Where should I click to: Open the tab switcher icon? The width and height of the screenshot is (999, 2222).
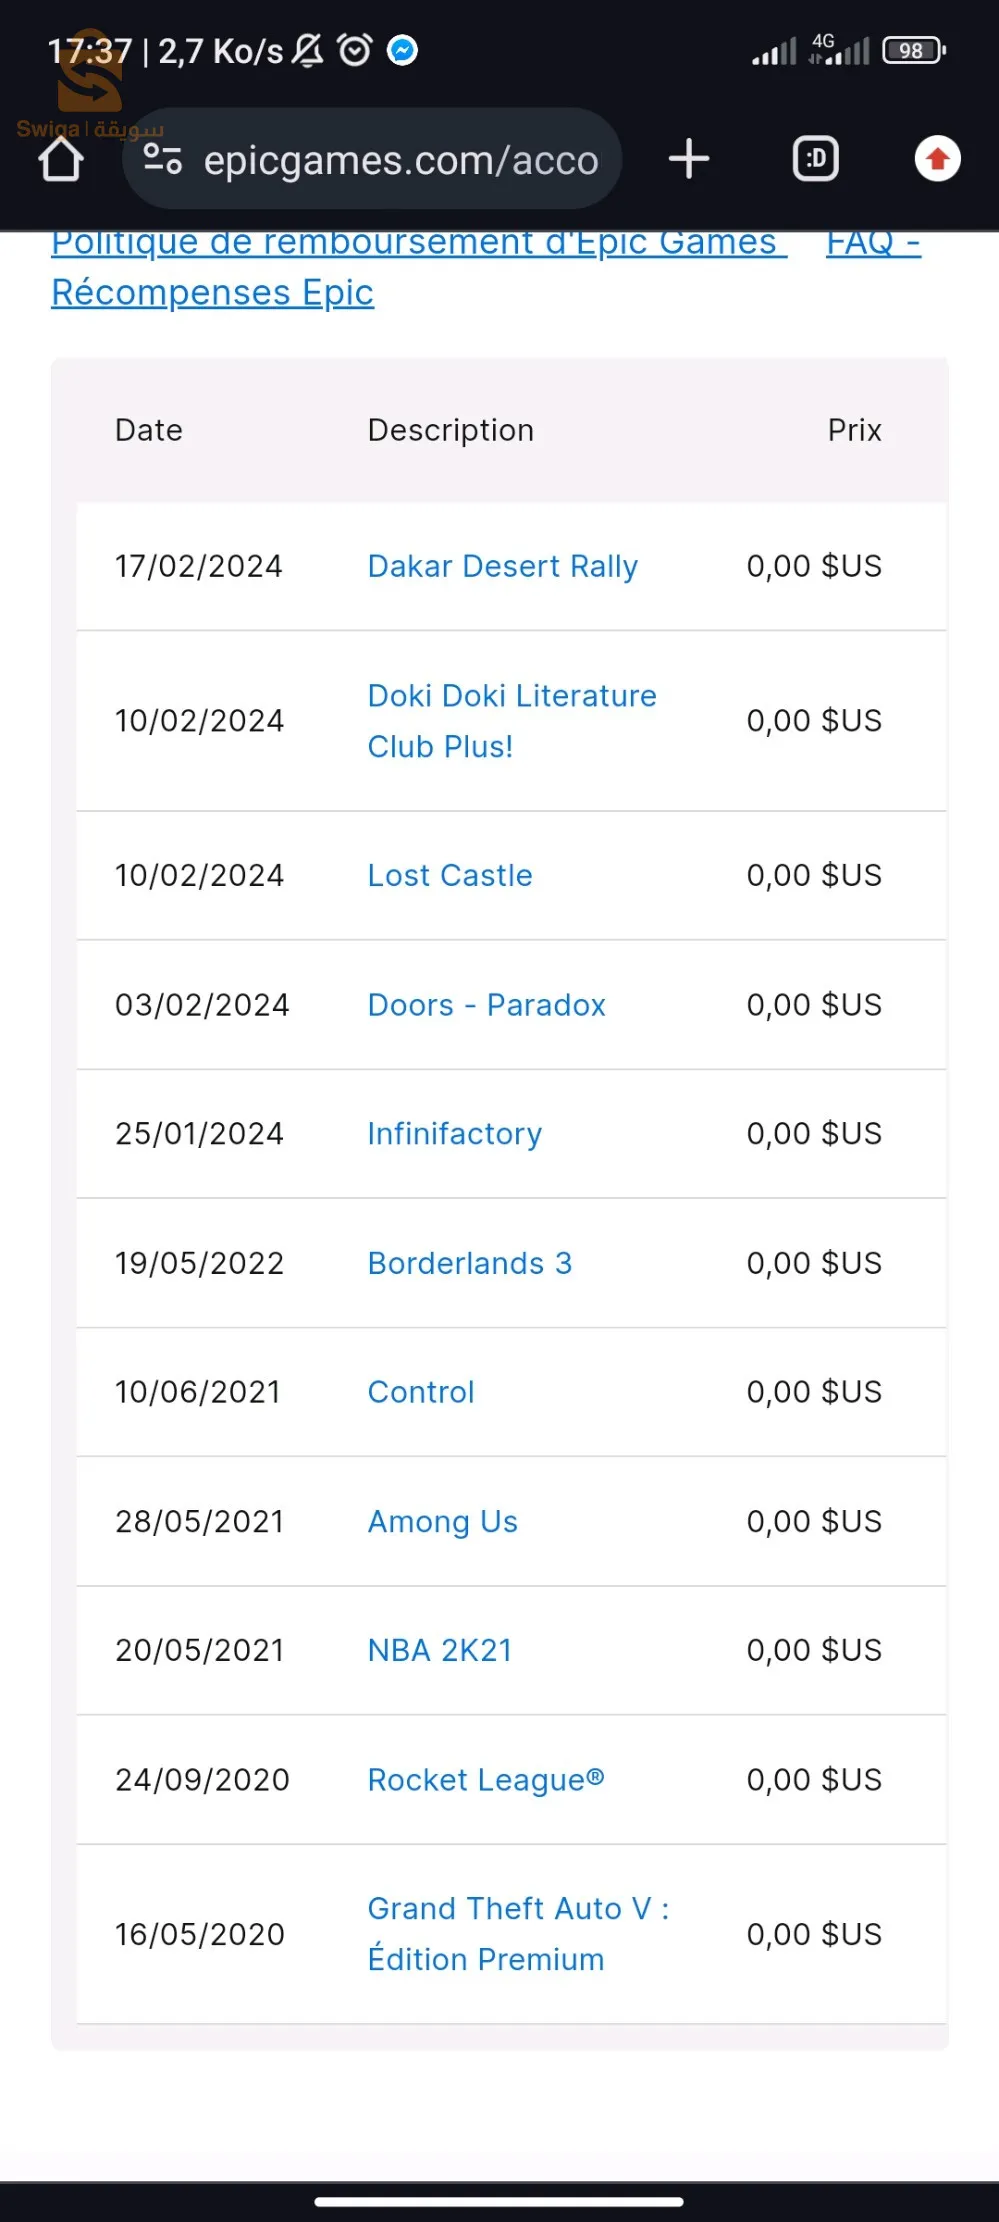815,159
